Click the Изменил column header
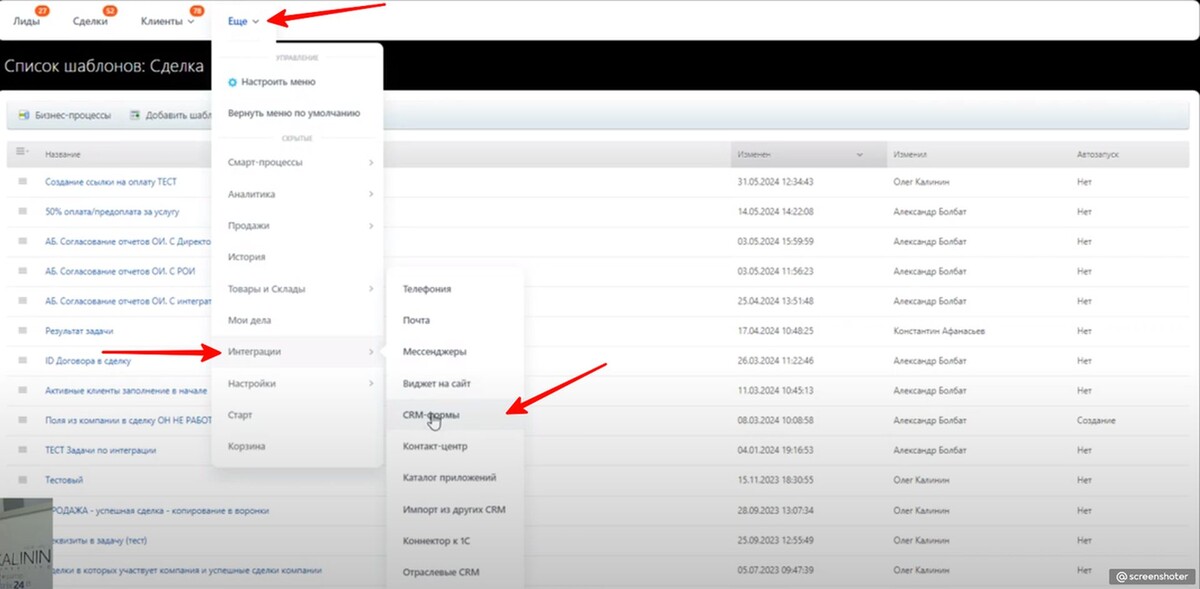The width and height of the screenshot is (1200, 589). pos(910,155)
